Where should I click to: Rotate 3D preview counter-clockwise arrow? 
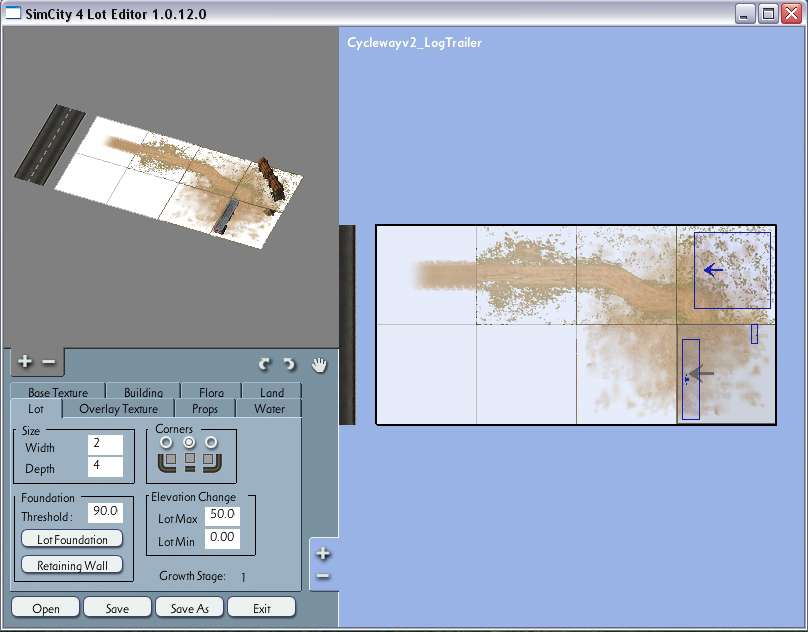click(x=265, y=364)
